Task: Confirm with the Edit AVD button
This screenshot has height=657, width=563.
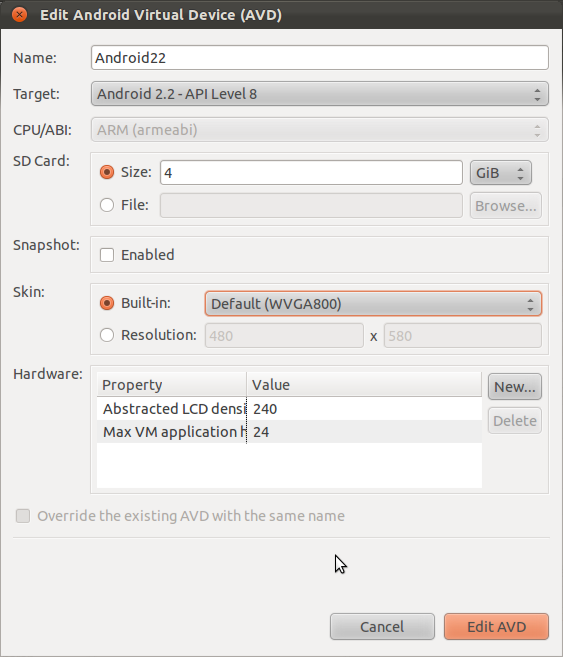Action: coord(496,627)
